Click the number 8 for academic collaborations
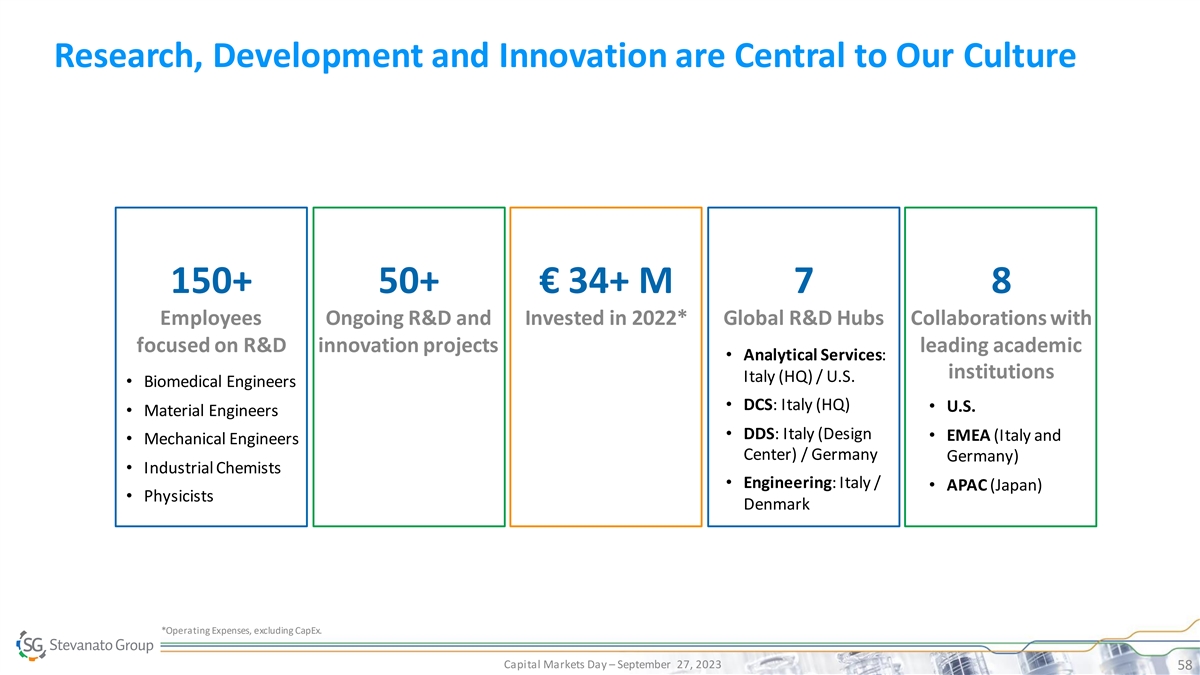Screen dimensions: 1200x675 click(1000, 282)
